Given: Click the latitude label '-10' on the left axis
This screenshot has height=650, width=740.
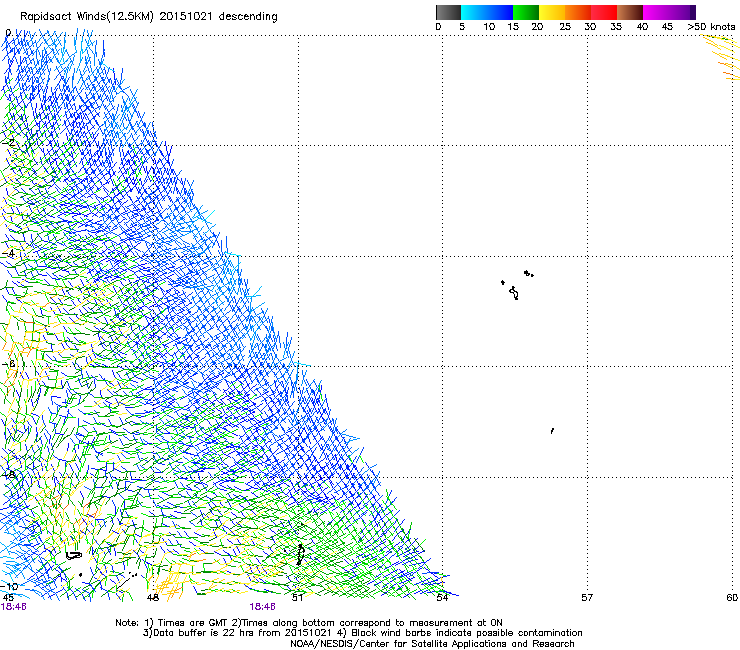Looking at the screenshot, I should 9,586.
